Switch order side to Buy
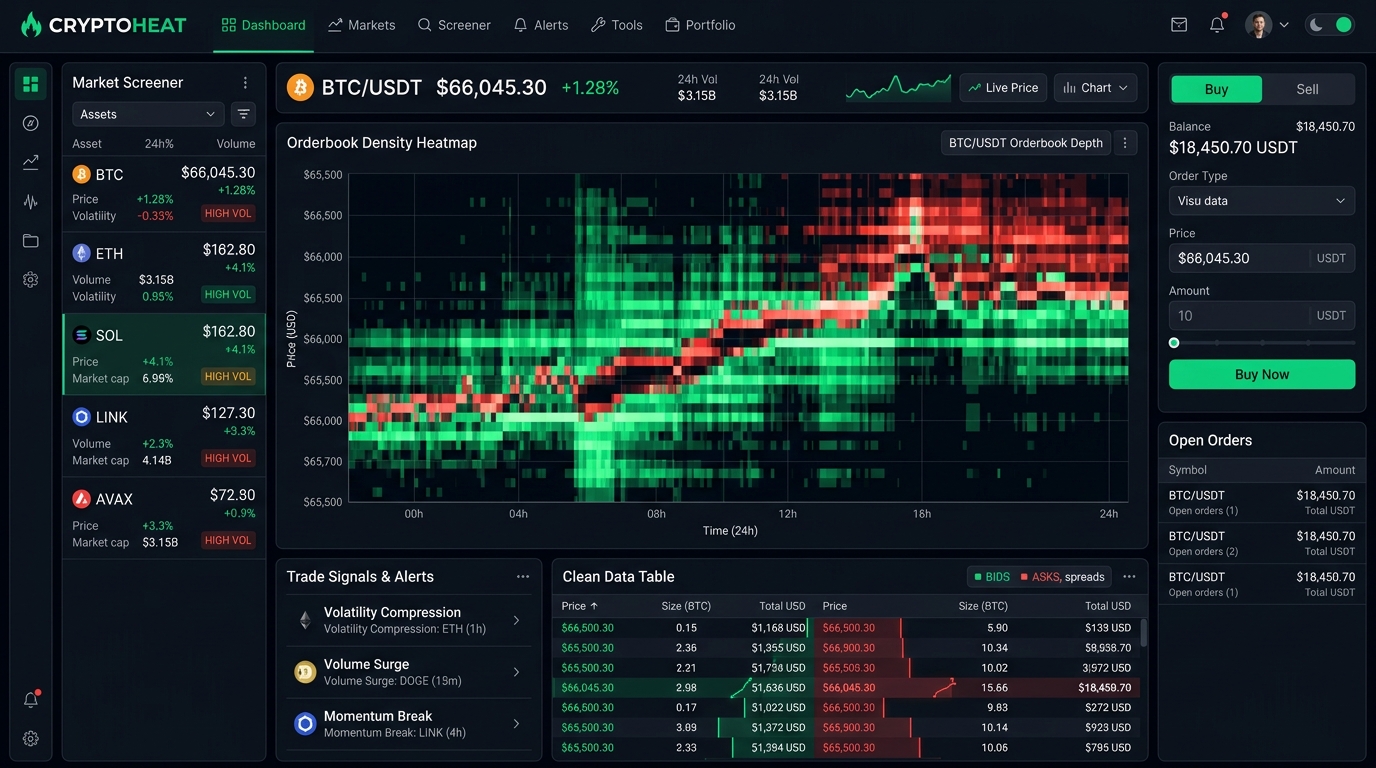The width and height of the screenshot is (1376, 768). point(1216,89)
